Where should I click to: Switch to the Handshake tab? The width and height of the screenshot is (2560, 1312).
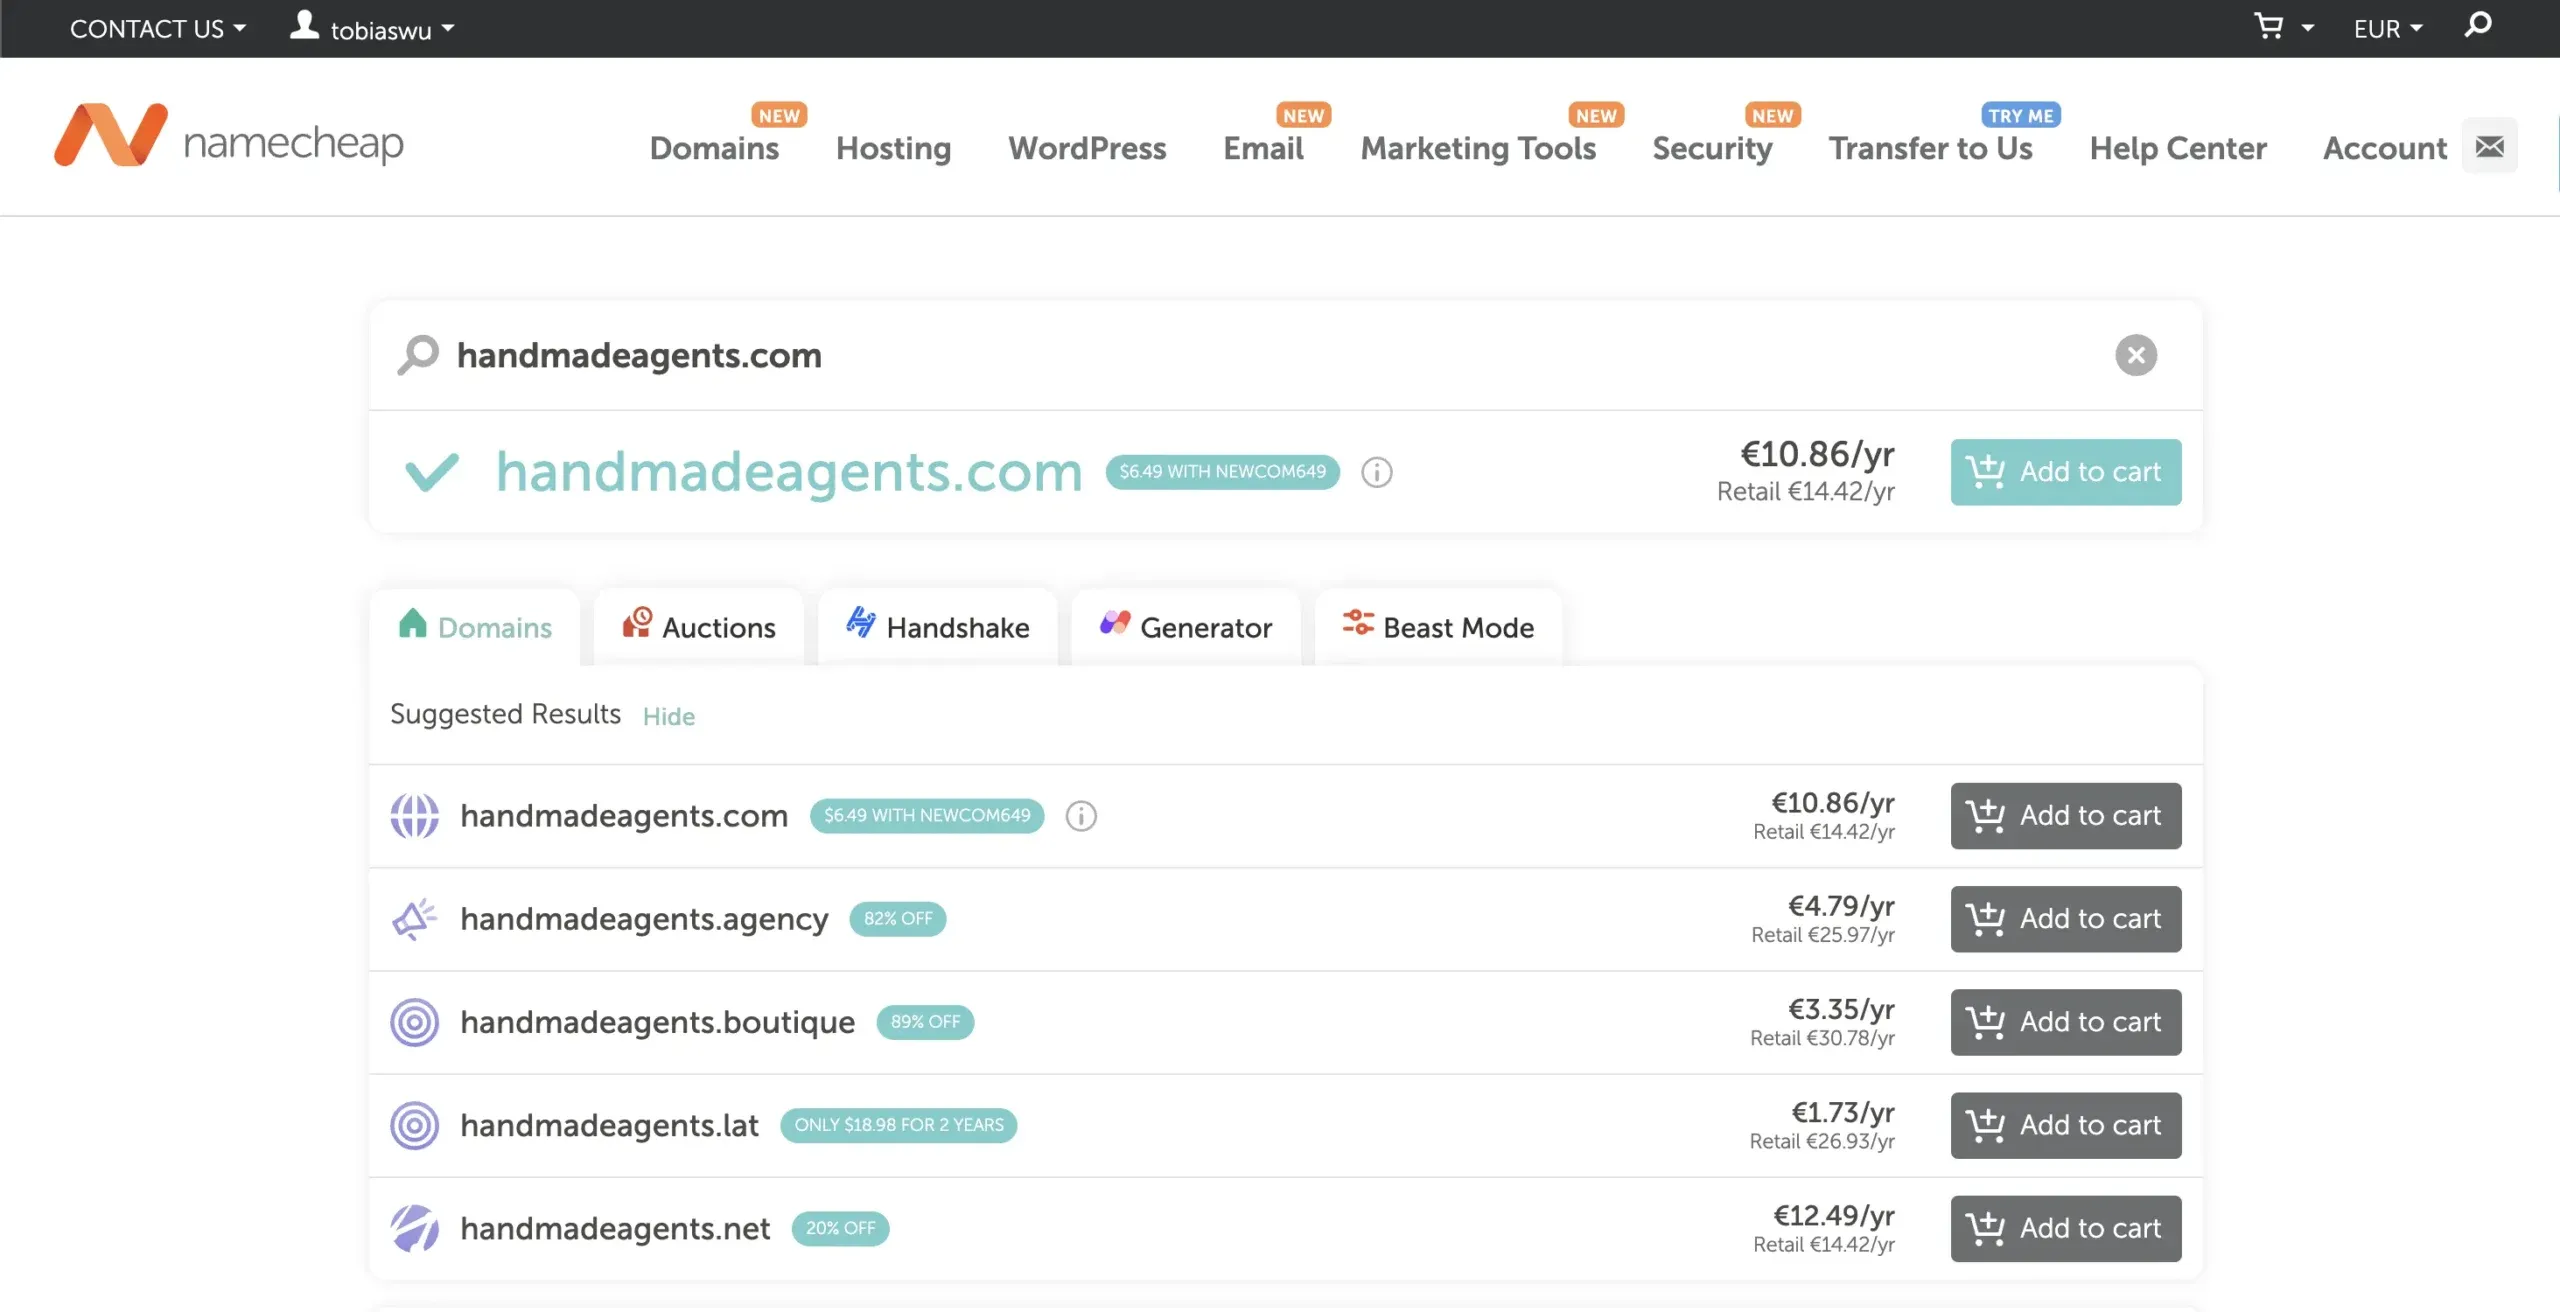[x=938, y=627]
